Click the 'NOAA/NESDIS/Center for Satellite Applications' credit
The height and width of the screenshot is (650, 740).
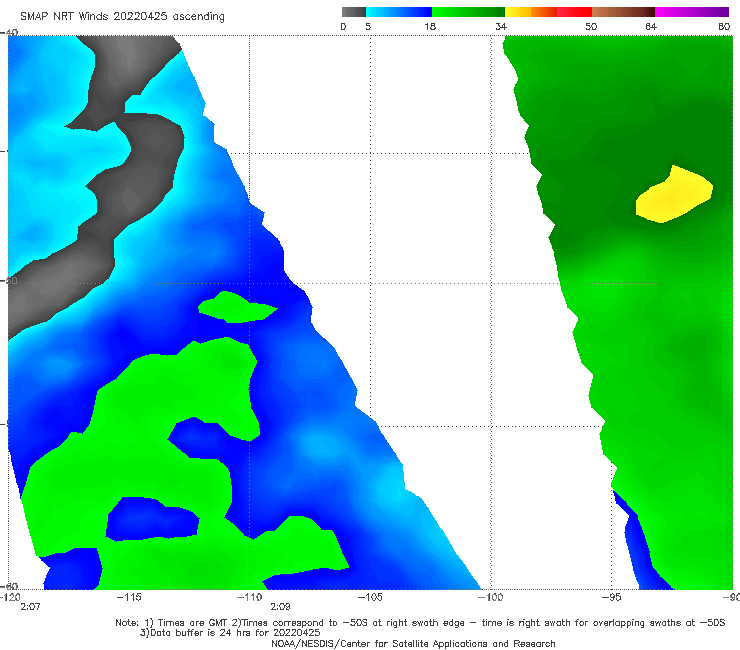click(x=413, y=643)
